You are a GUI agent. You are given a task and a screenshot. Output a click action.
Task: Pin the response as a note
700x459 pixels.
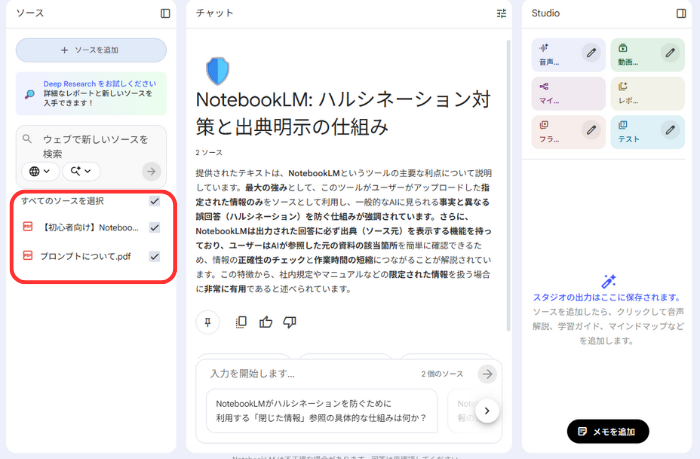[x=209, y=322]
